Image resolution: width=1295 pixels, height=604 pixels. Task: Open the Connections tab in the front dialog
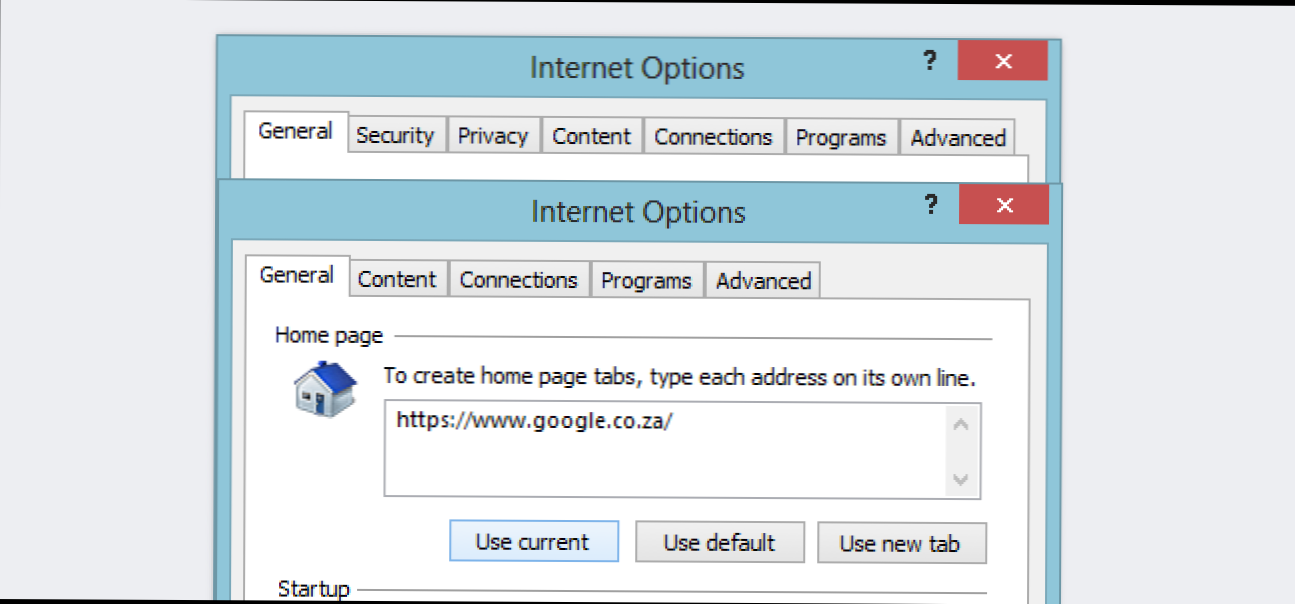(518, 280)
